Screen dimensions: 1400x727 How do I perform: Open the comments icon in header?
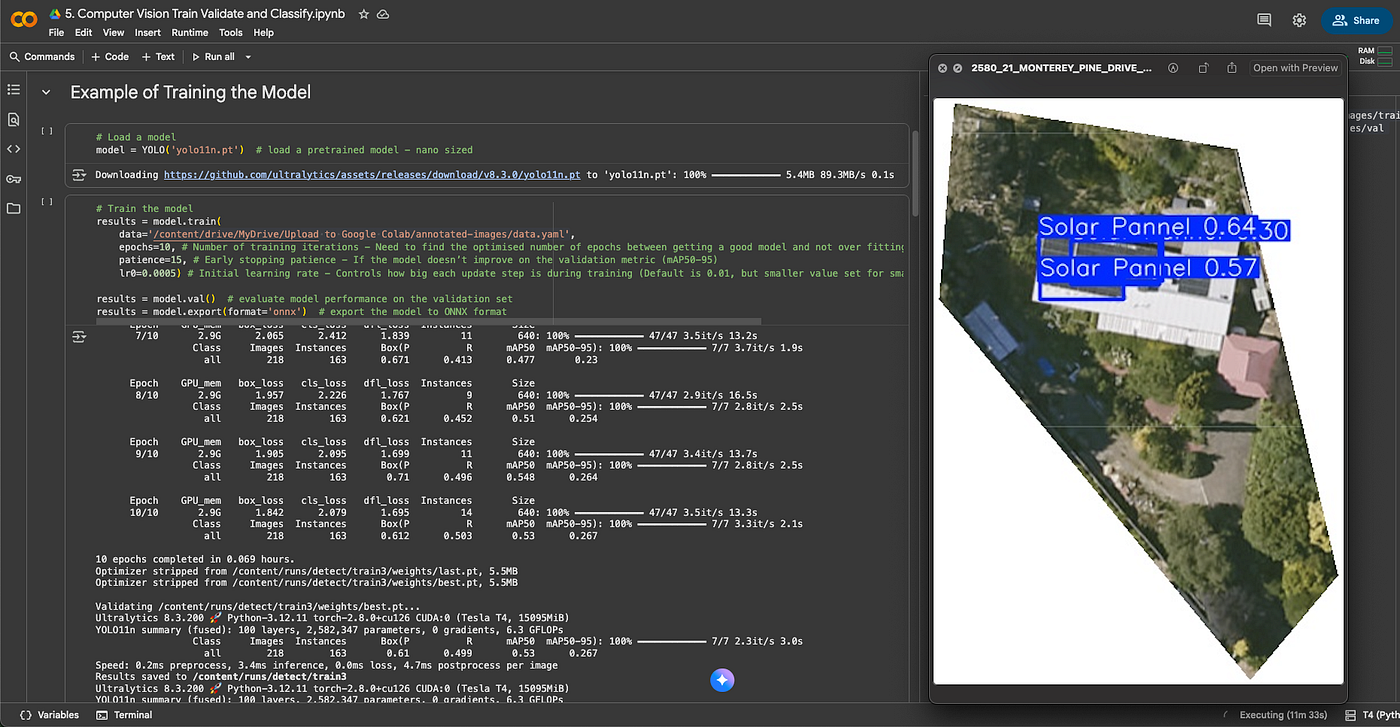point(1264,20)
